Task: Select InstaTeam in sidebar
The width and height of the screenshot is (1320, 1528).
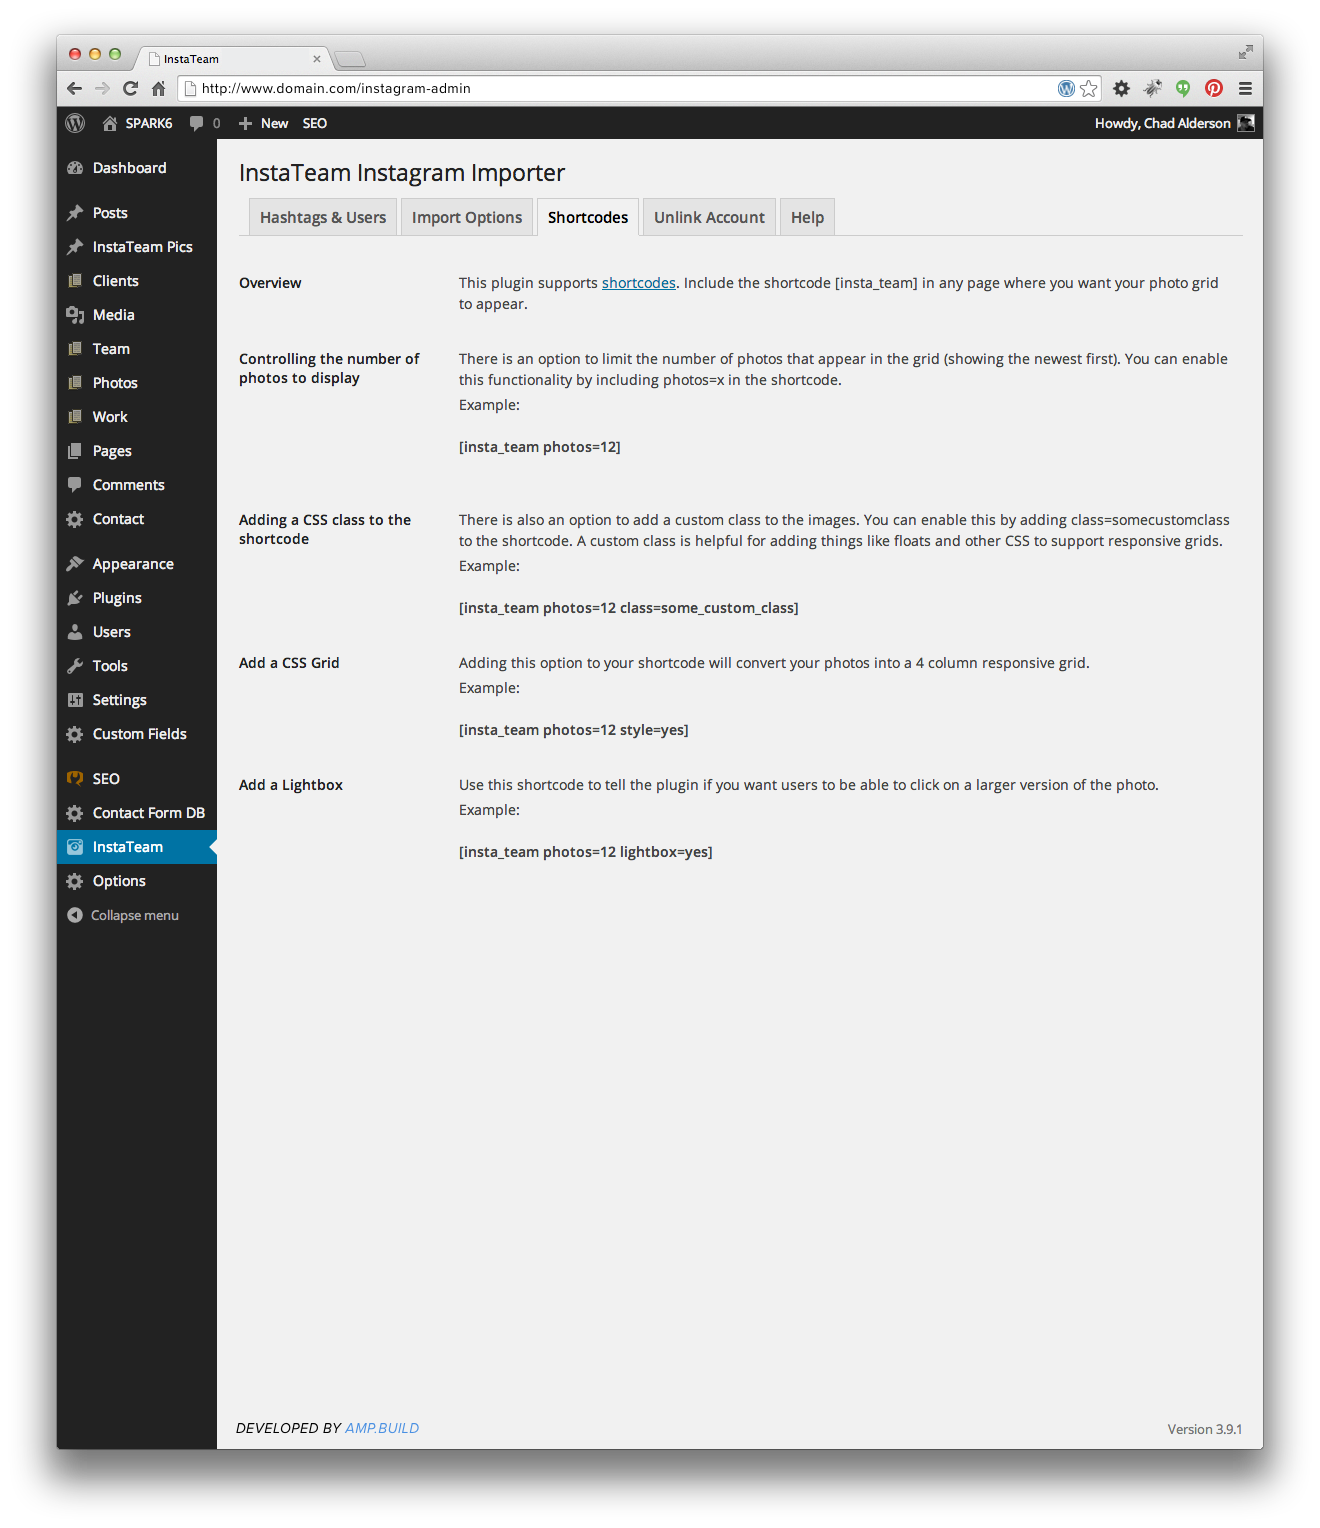Action: coord(137,847)
